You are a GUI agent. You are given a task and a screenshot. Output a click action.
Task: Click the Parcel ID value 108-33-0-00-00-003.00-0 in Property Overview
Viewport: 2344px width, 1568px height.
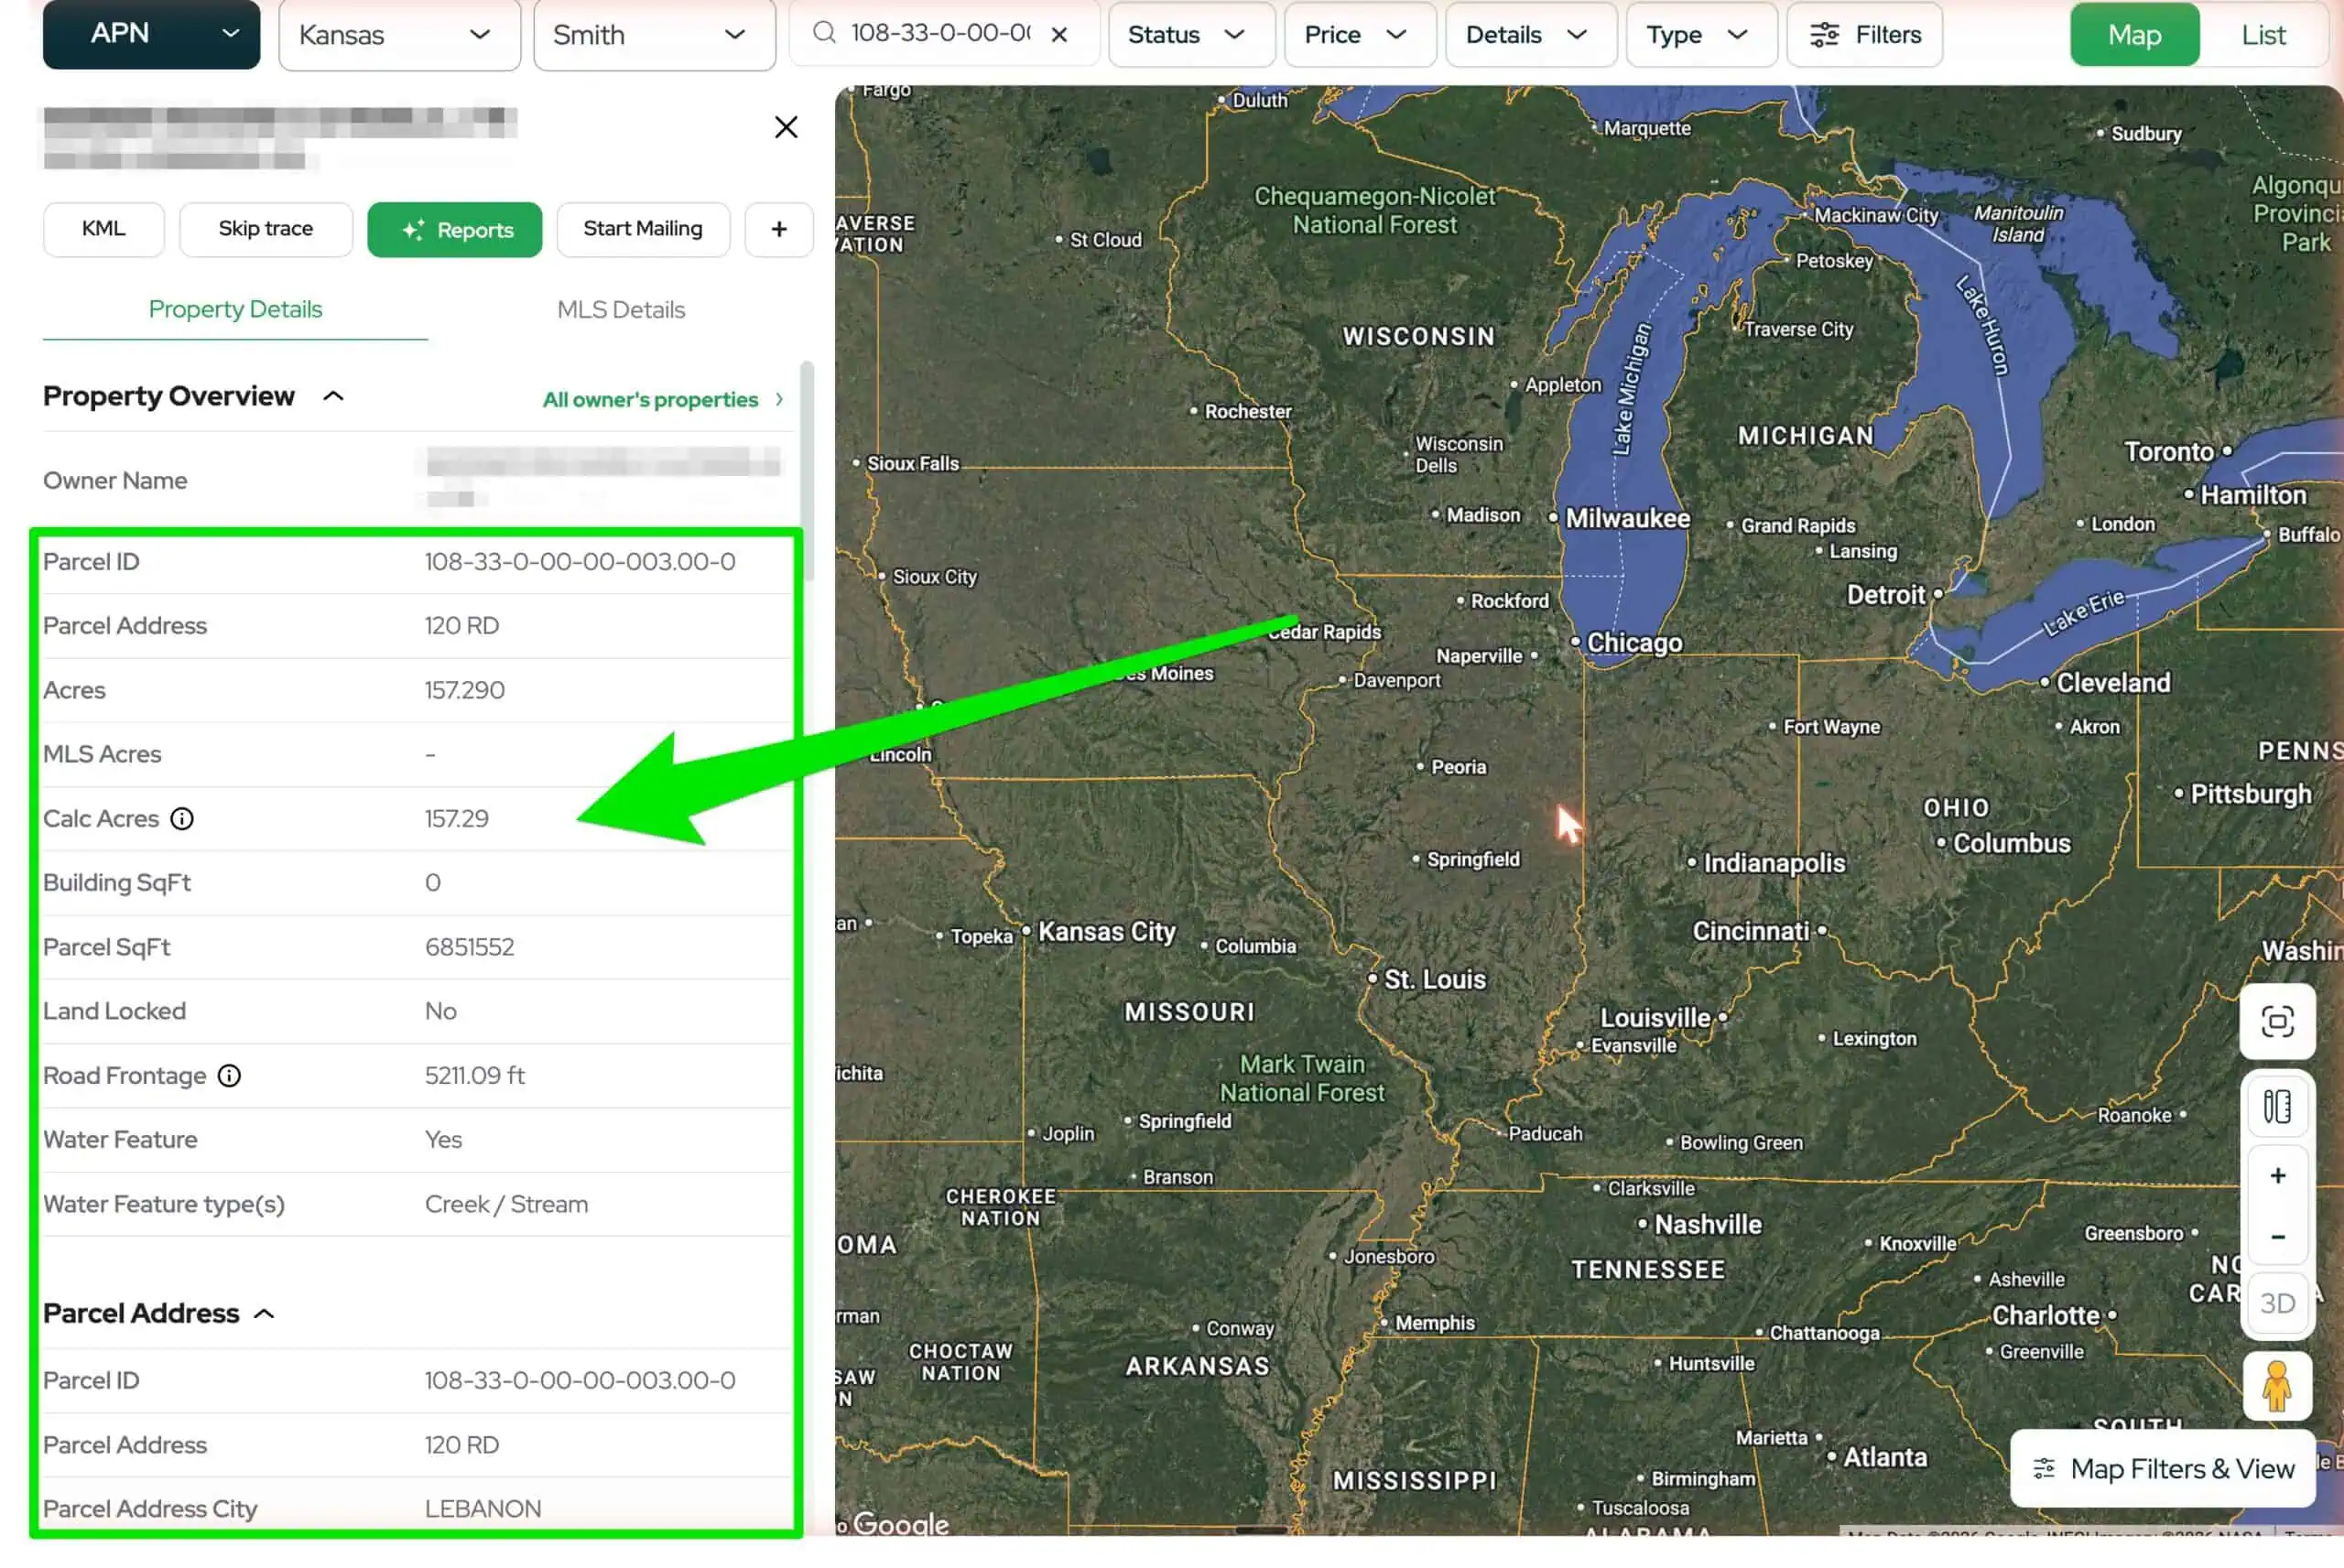pyautogui.click(x=580, y=562)
